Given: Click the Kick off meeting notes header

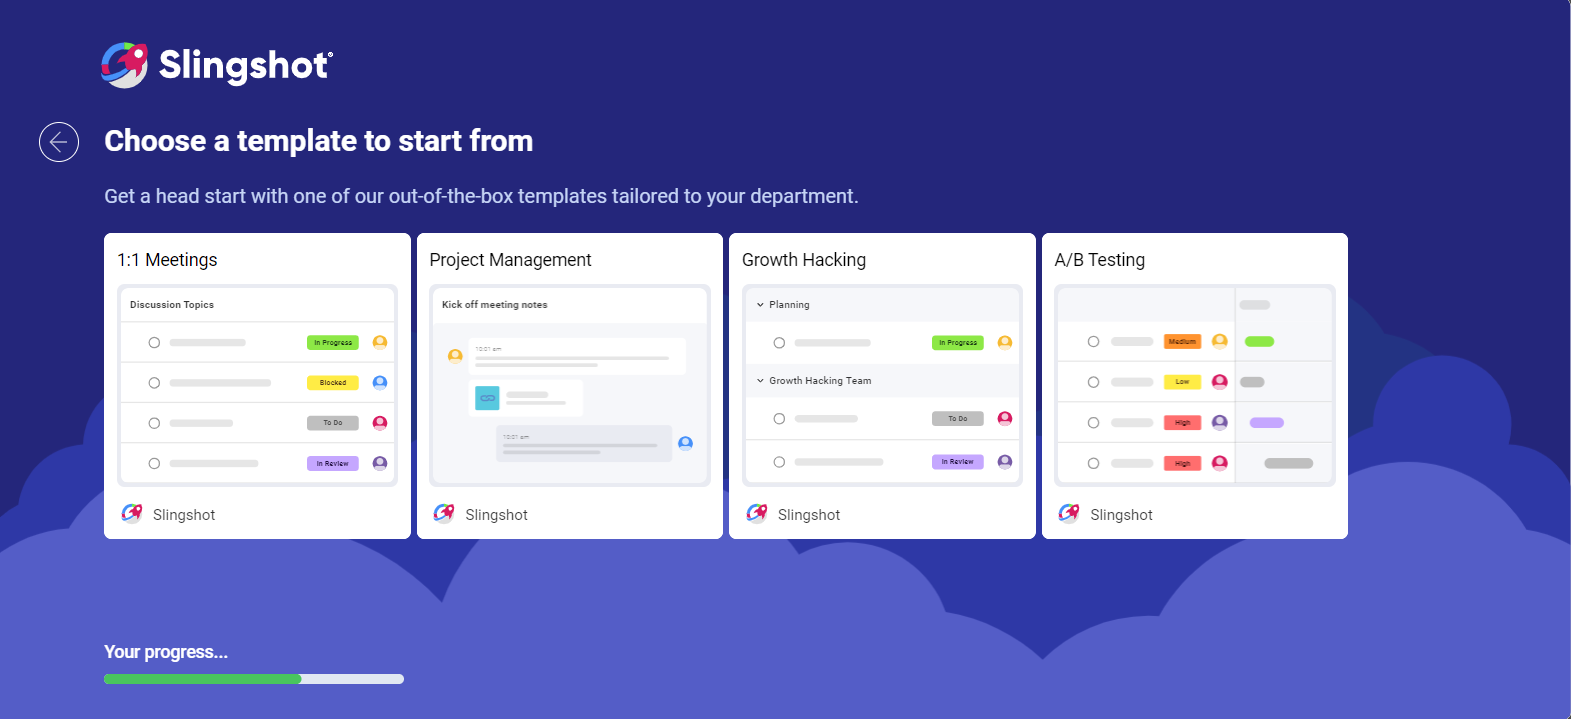Looking at the screenshot, I should tap(495, 305).
